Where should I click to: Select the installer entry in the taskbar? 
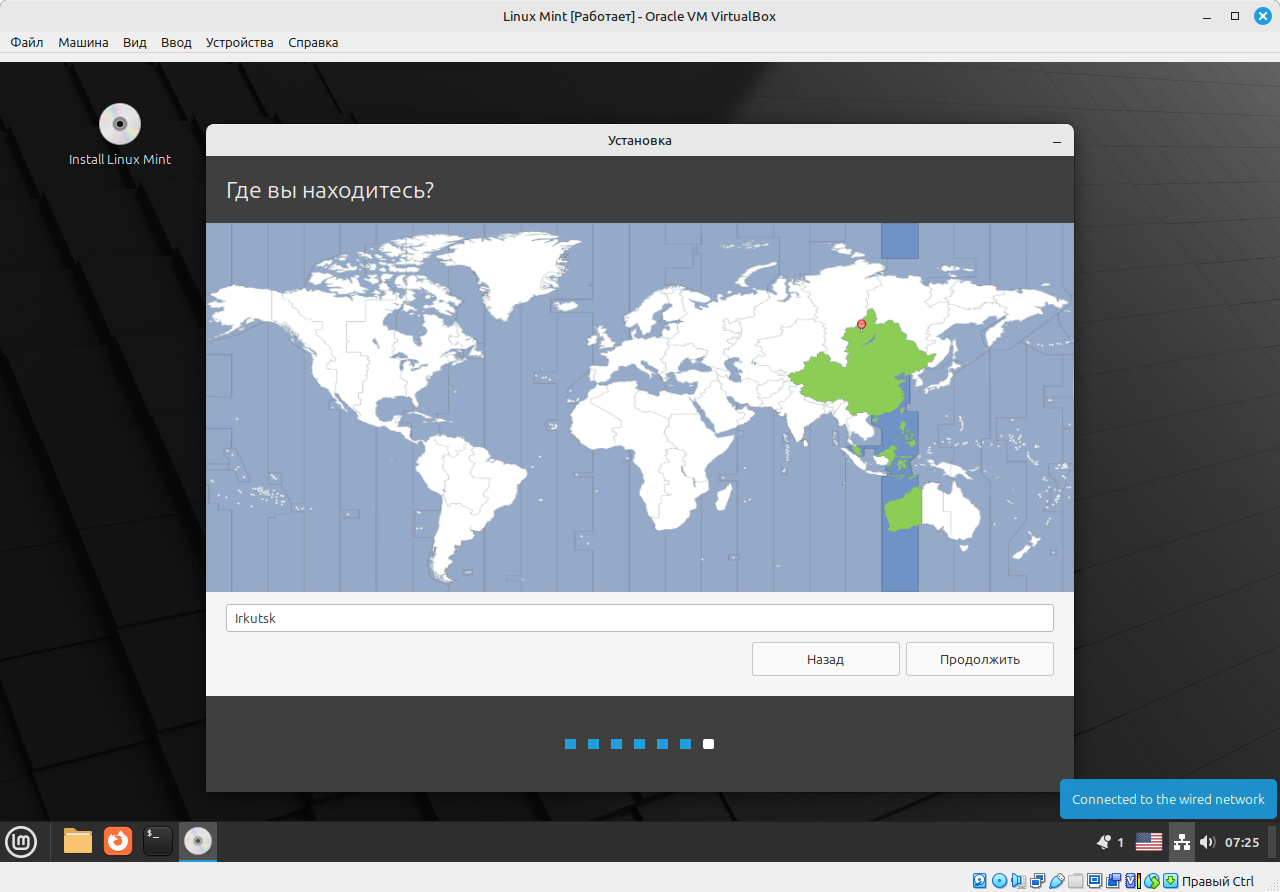click(x=198, y=841)
